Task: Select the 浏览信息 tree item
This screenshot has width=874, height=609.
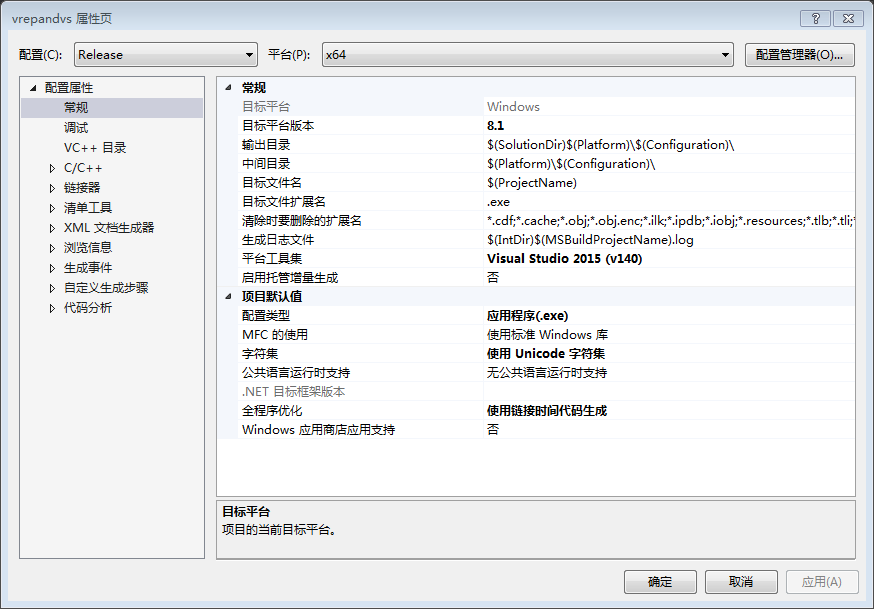Action: [87, 247]
